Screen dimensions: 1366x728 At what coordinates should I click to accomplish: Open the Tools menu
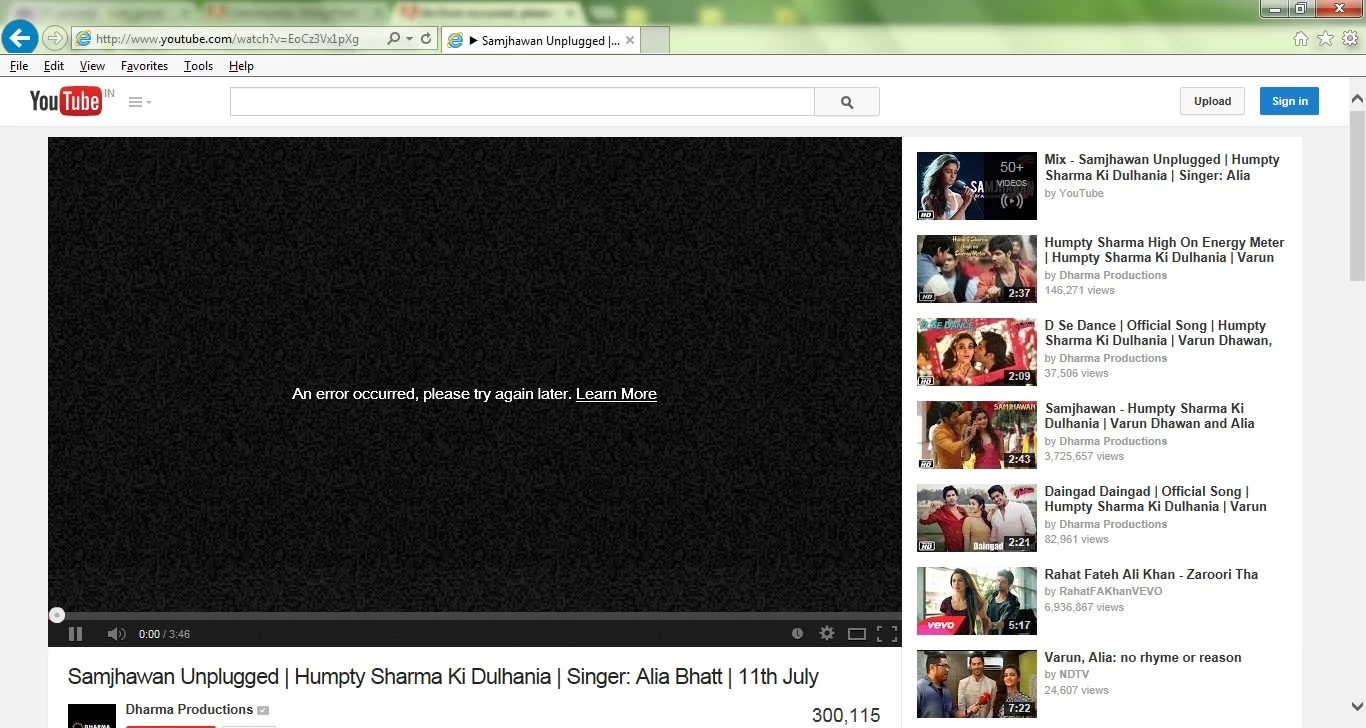[x=198, y=66]
